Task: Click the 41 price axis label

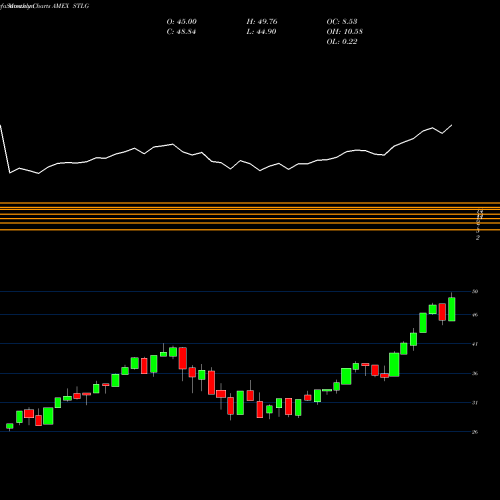Action: coord(475,344)
